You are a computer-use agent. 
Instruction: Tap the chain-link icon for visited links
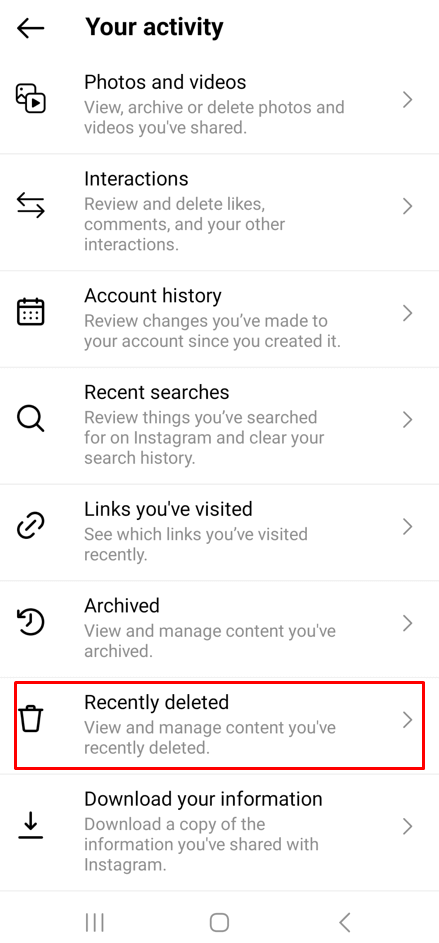(x=31, y=526)
